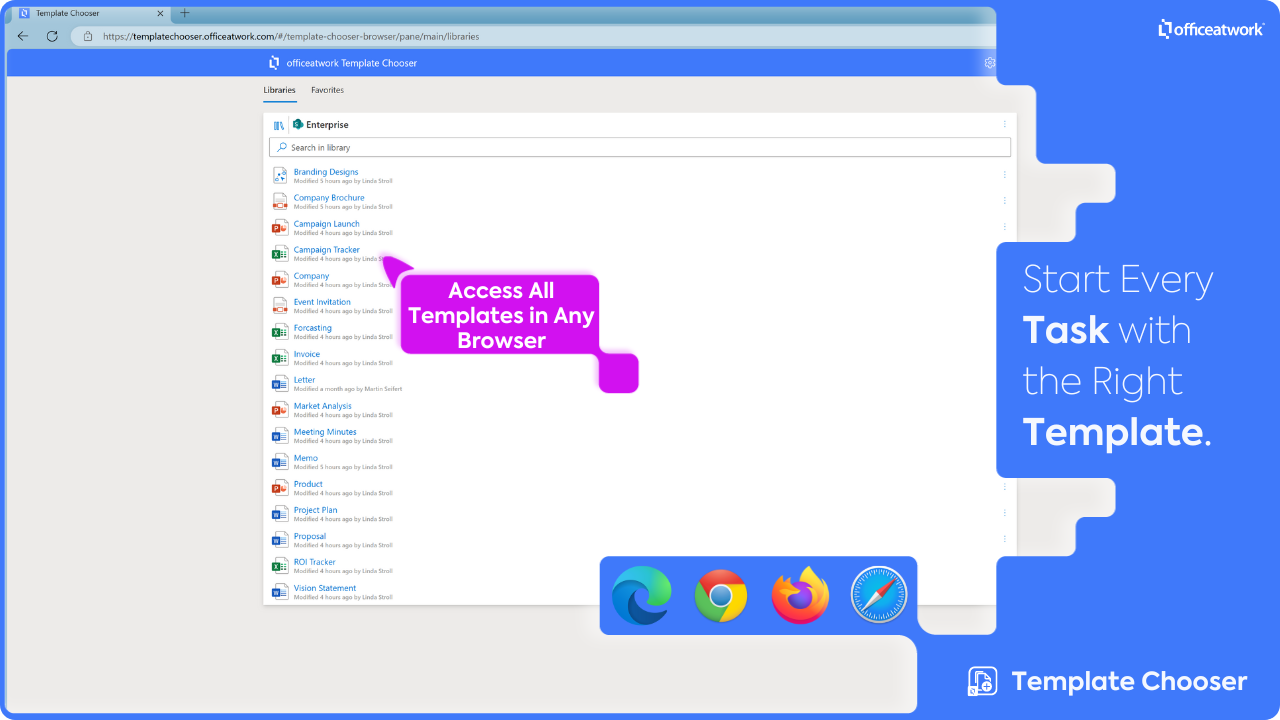Click the Meeting Minutes Word icon
Image resolution: width=1280 pixels, height=720 pixels.
(280, 435)
